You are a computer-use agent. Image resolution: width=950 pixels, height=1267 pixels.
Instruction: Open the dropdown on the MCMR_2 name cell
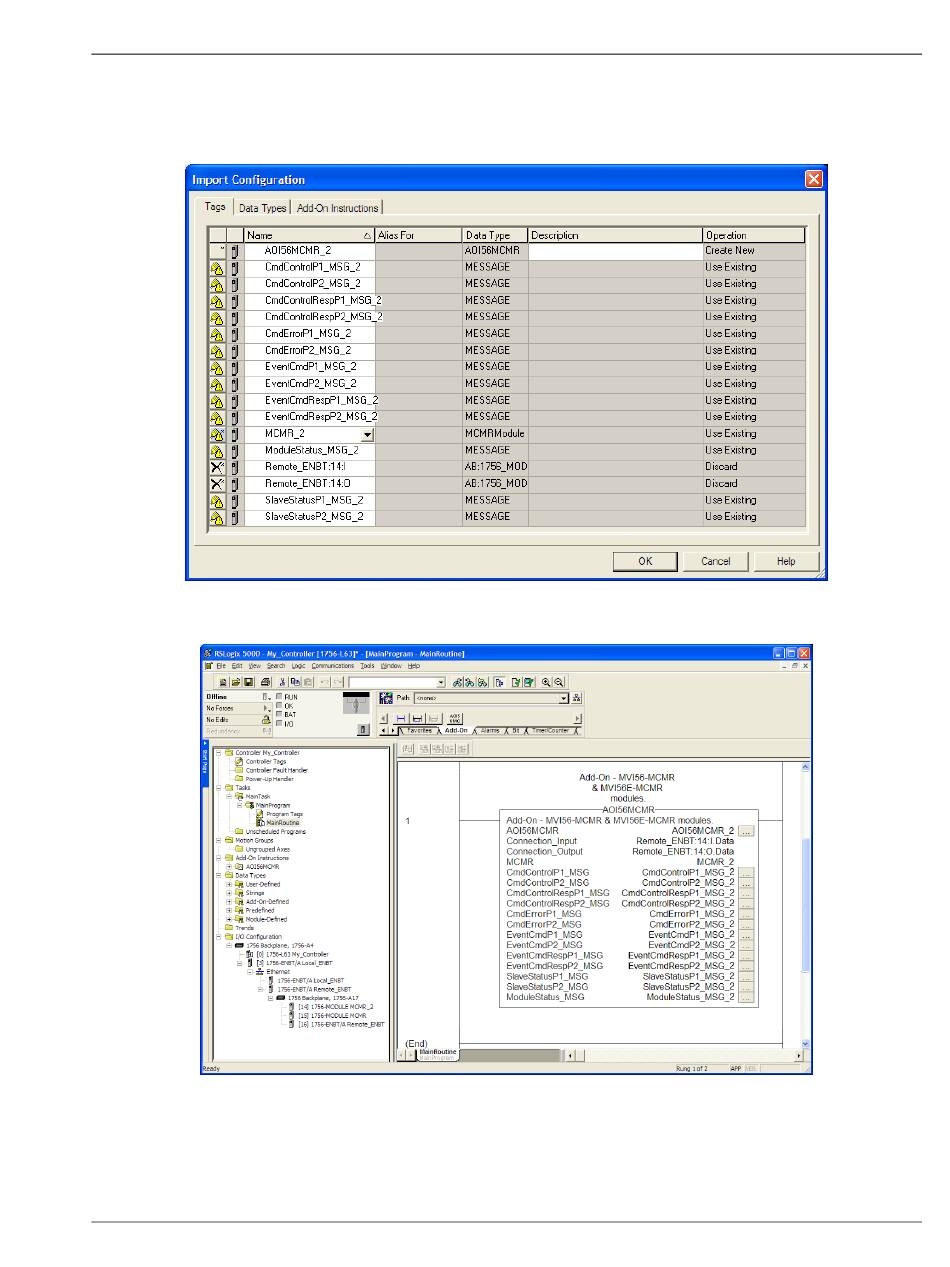coord(367,434)
